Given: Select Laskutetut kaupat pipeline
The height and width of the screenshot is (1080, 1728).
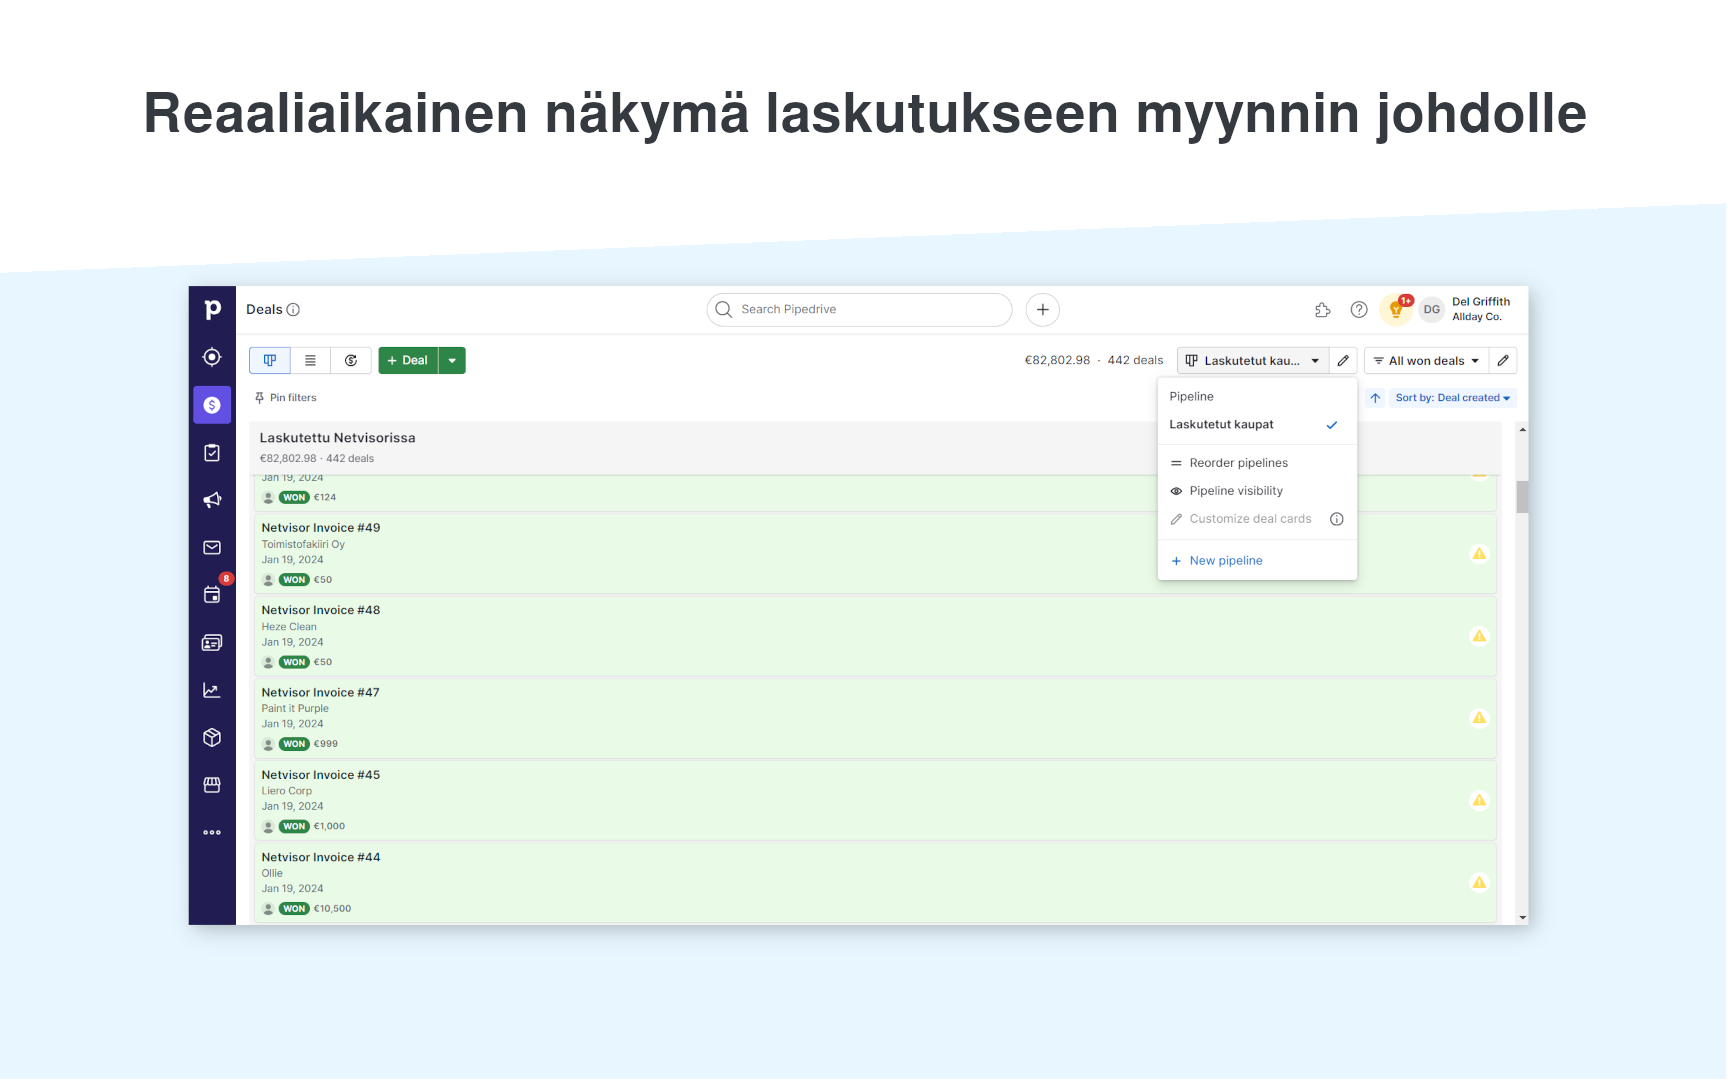Looking at the screenshot, I should (1257, 425).
